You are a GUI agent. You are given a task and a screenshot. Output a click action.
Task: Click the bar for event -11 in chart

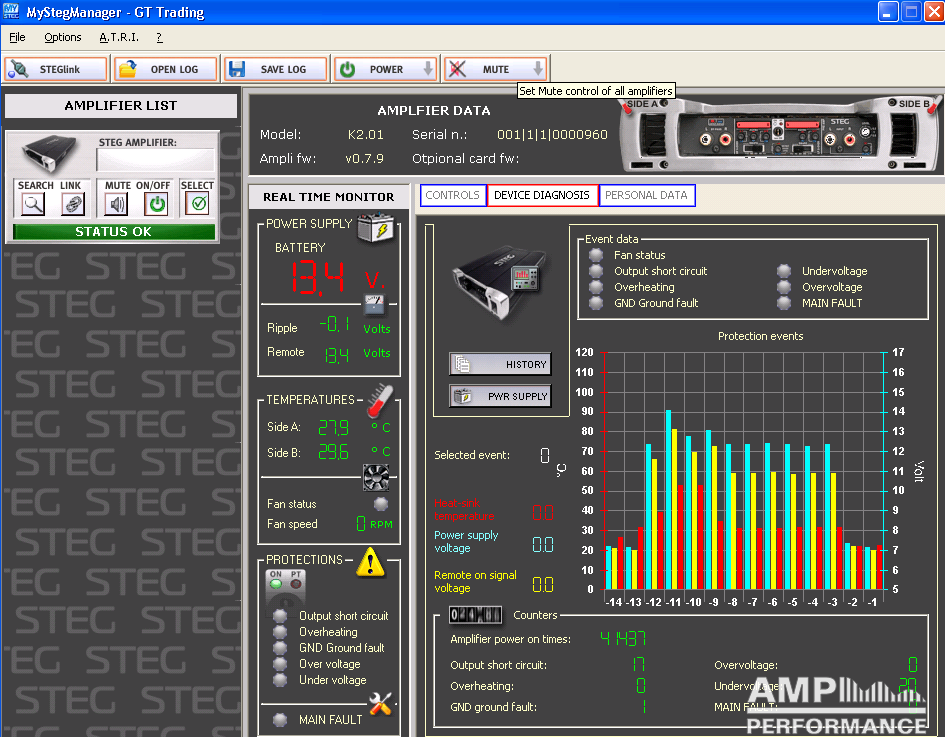pyautogui.click(x=675, y=510)
